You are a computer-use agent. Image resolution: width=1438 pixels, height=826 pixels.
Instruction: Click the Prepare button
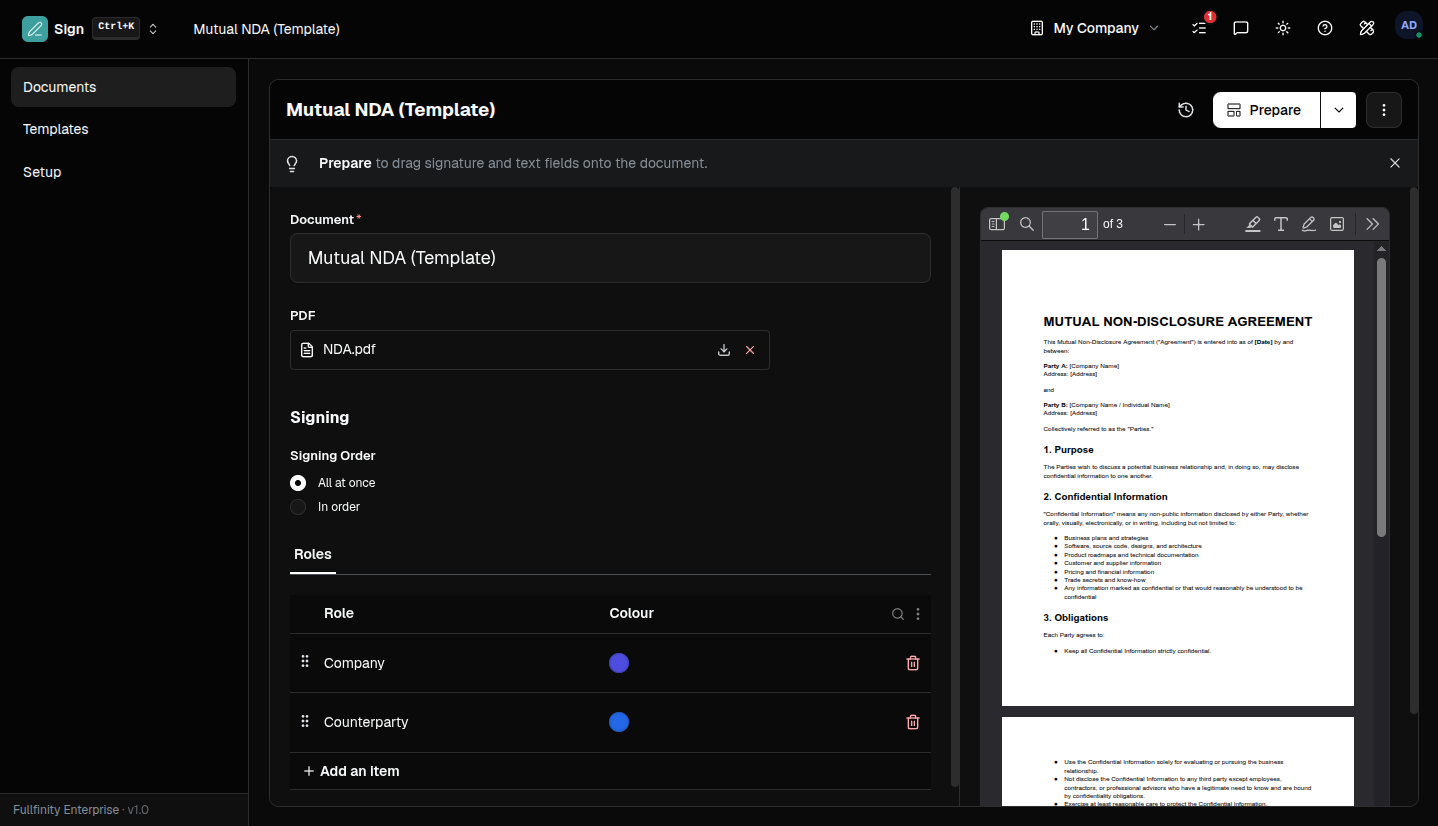(1266, 110)
